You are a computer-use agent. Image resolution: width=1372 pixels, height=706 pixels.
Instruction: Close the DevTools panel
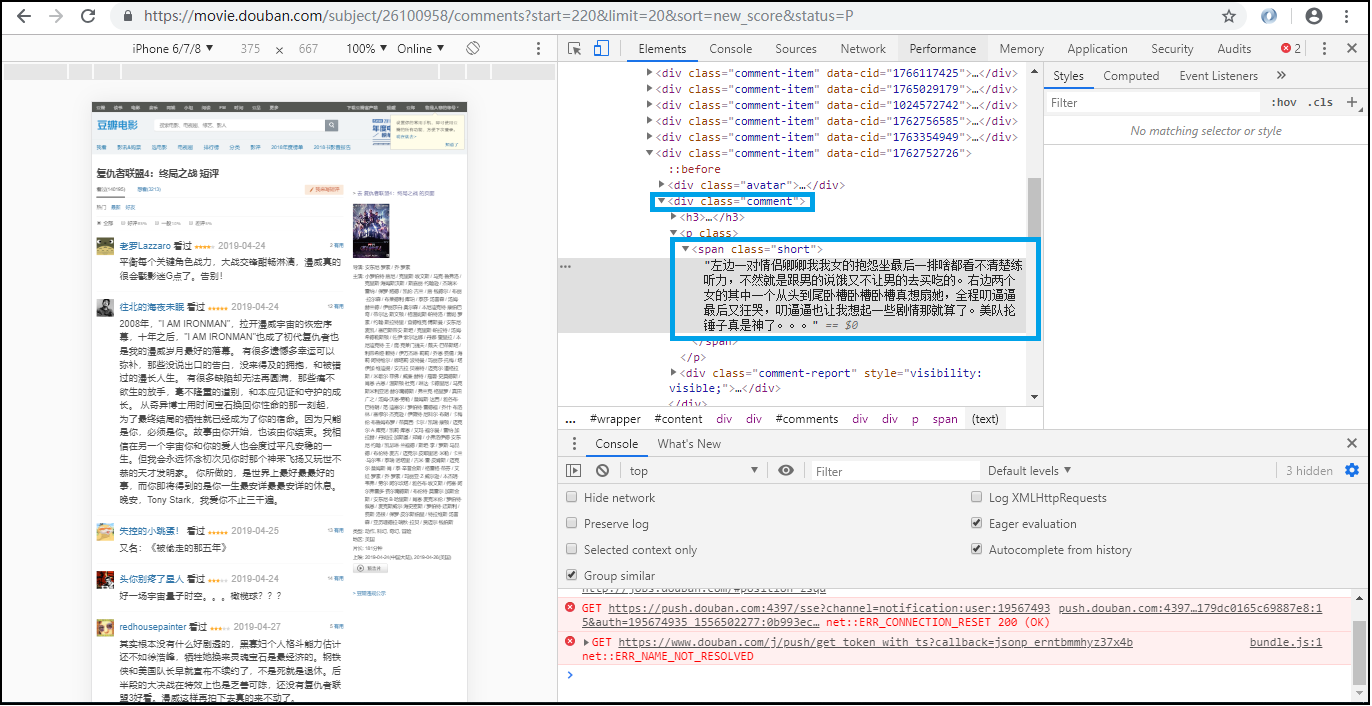[x=1353, y=48]
